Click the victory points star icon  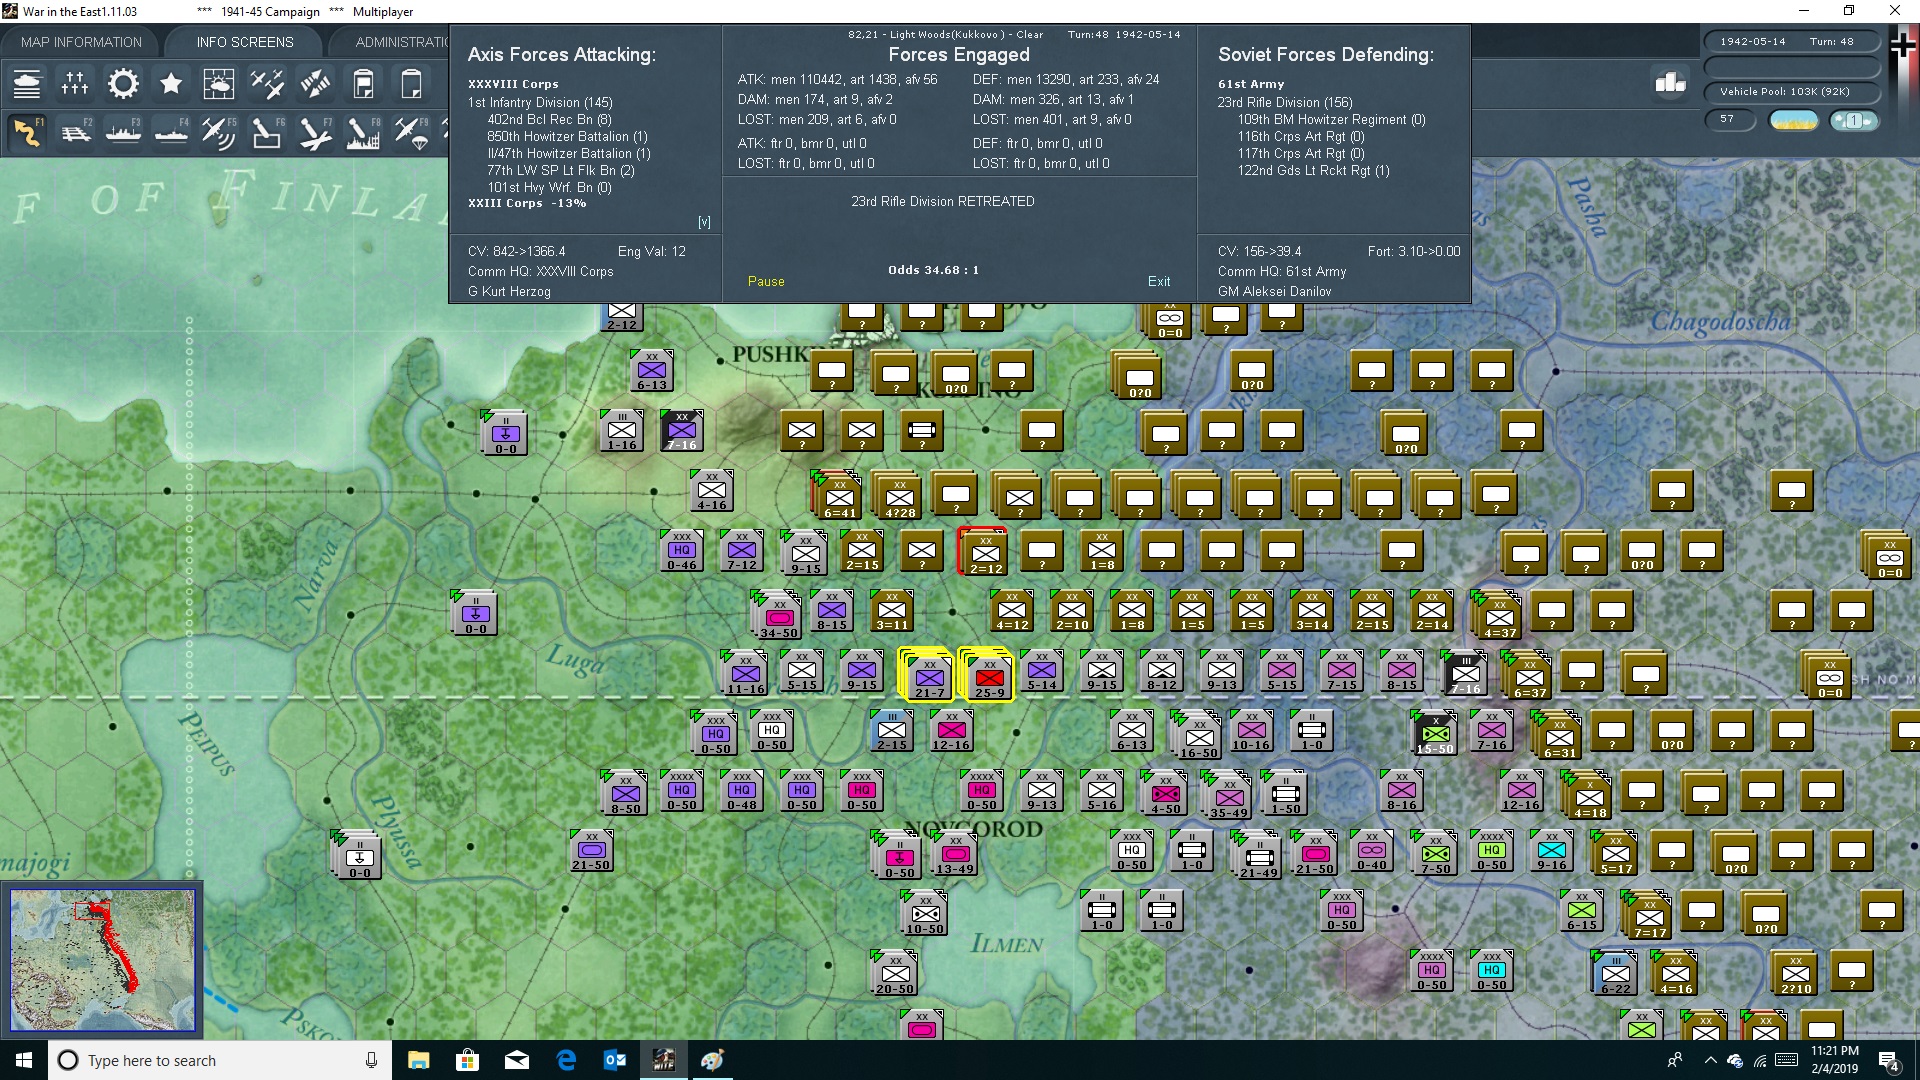point(170,84)
